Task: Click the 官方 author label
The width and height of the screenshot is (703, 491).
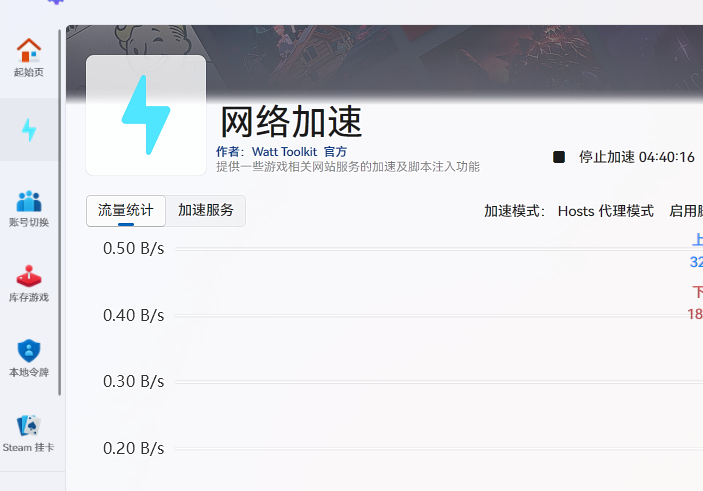Action: tap(335, 152)
